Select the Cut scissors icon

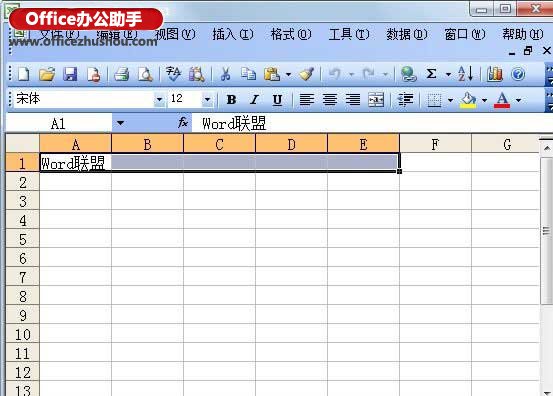tap(225, 74)
